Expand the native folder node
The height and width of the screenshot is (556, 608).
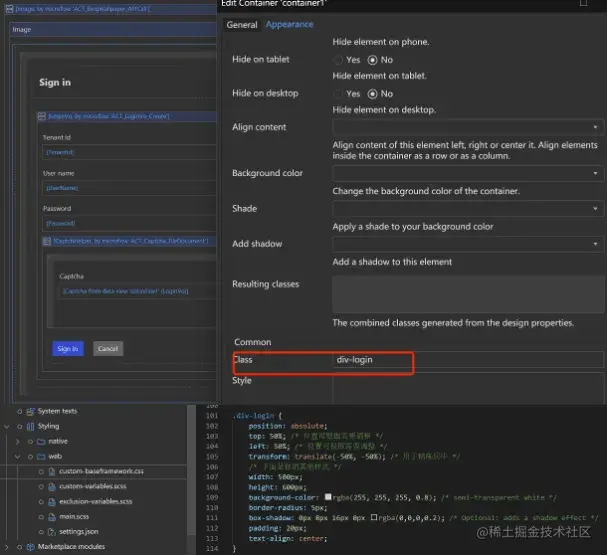[x=17, y=442]
